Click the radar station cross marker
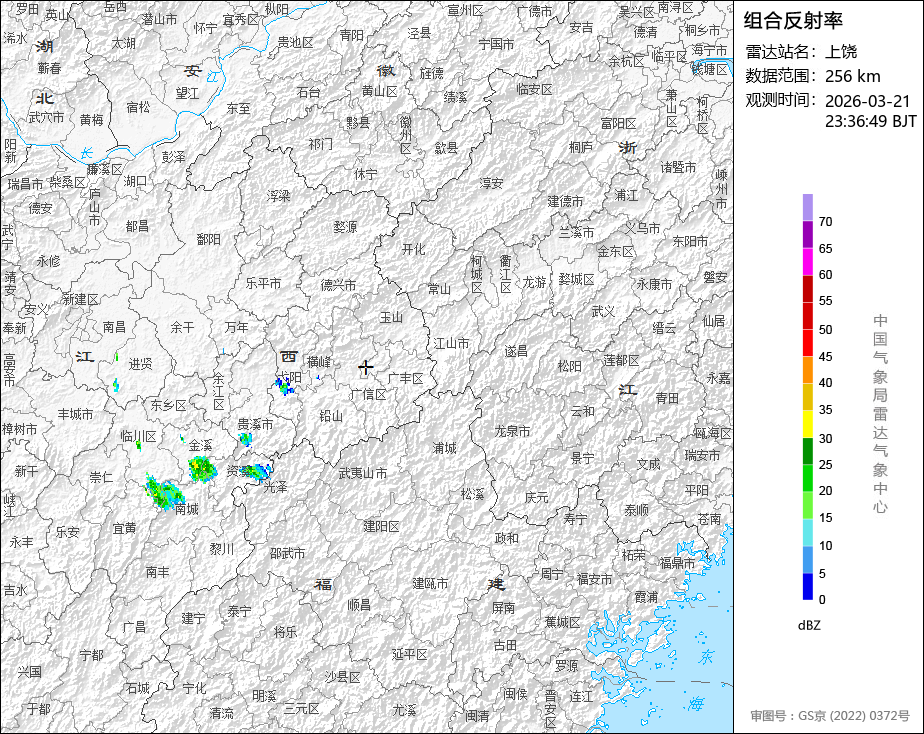Screen dimensions: 924x734 (365, 369)
